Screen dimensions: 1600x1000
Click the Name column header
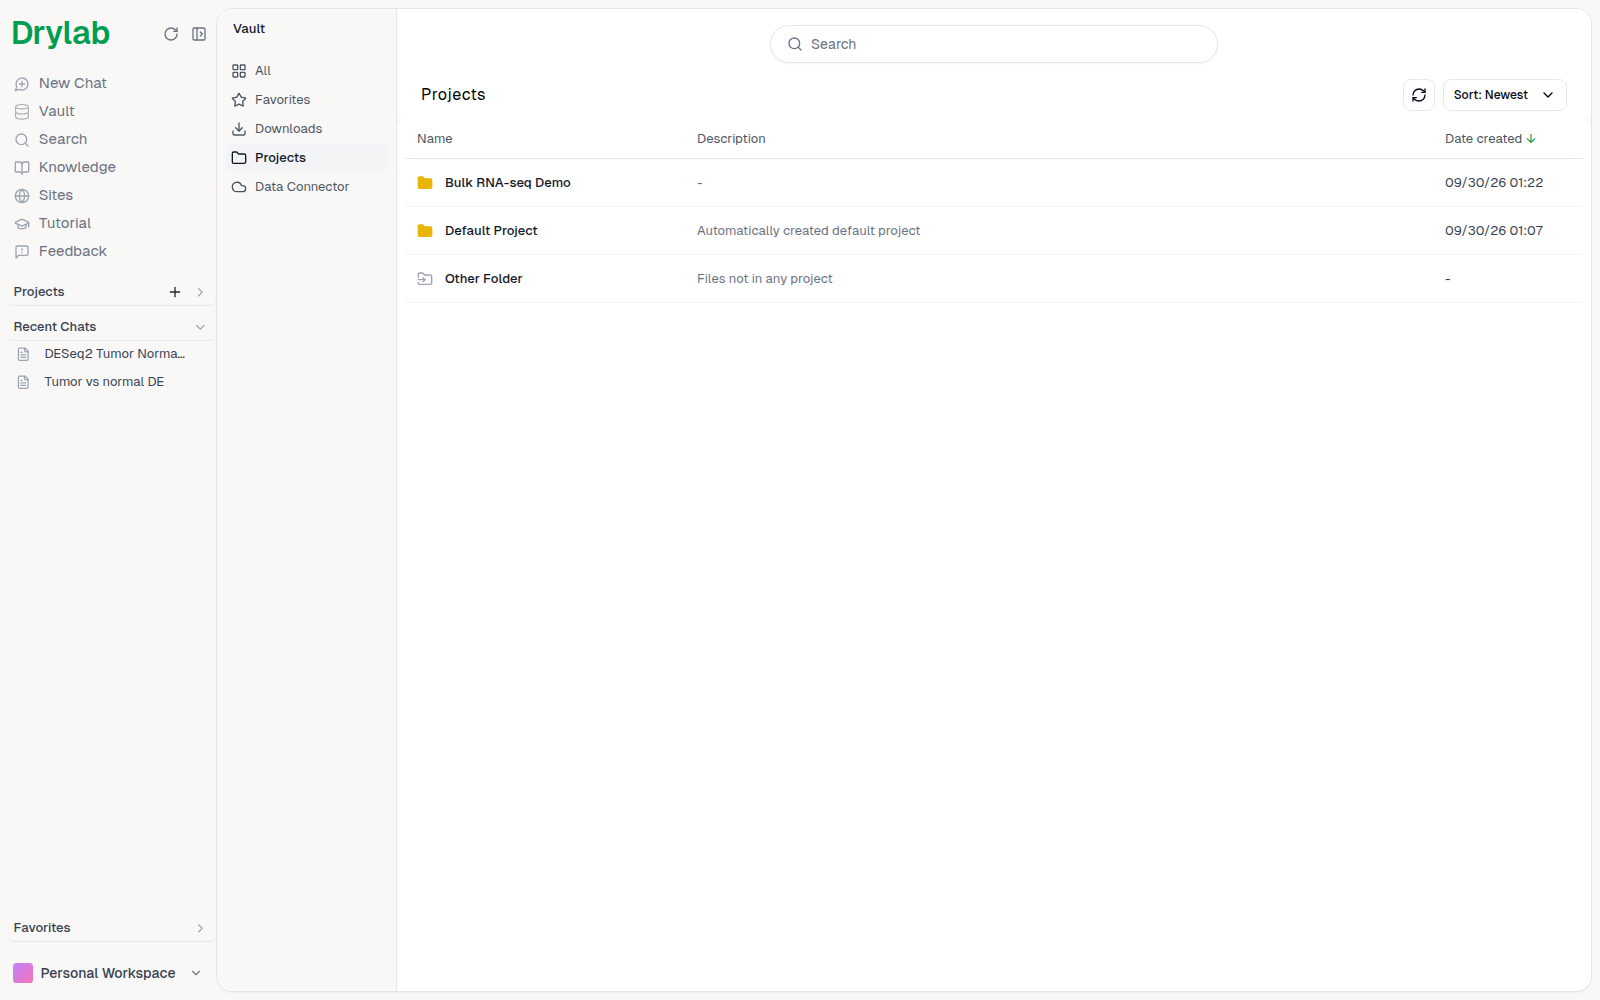pos(435,139)
